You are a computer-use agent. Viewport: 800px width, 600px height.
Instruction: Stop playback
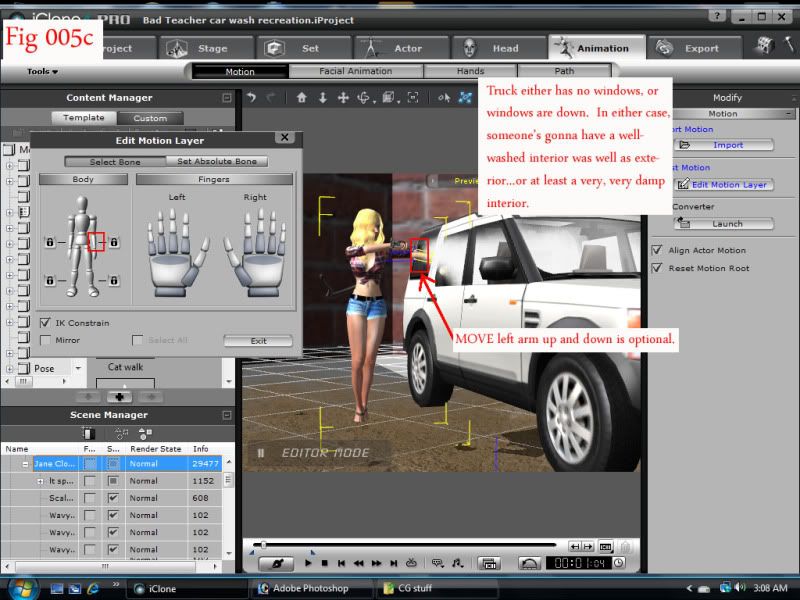[x=324, y=563]
